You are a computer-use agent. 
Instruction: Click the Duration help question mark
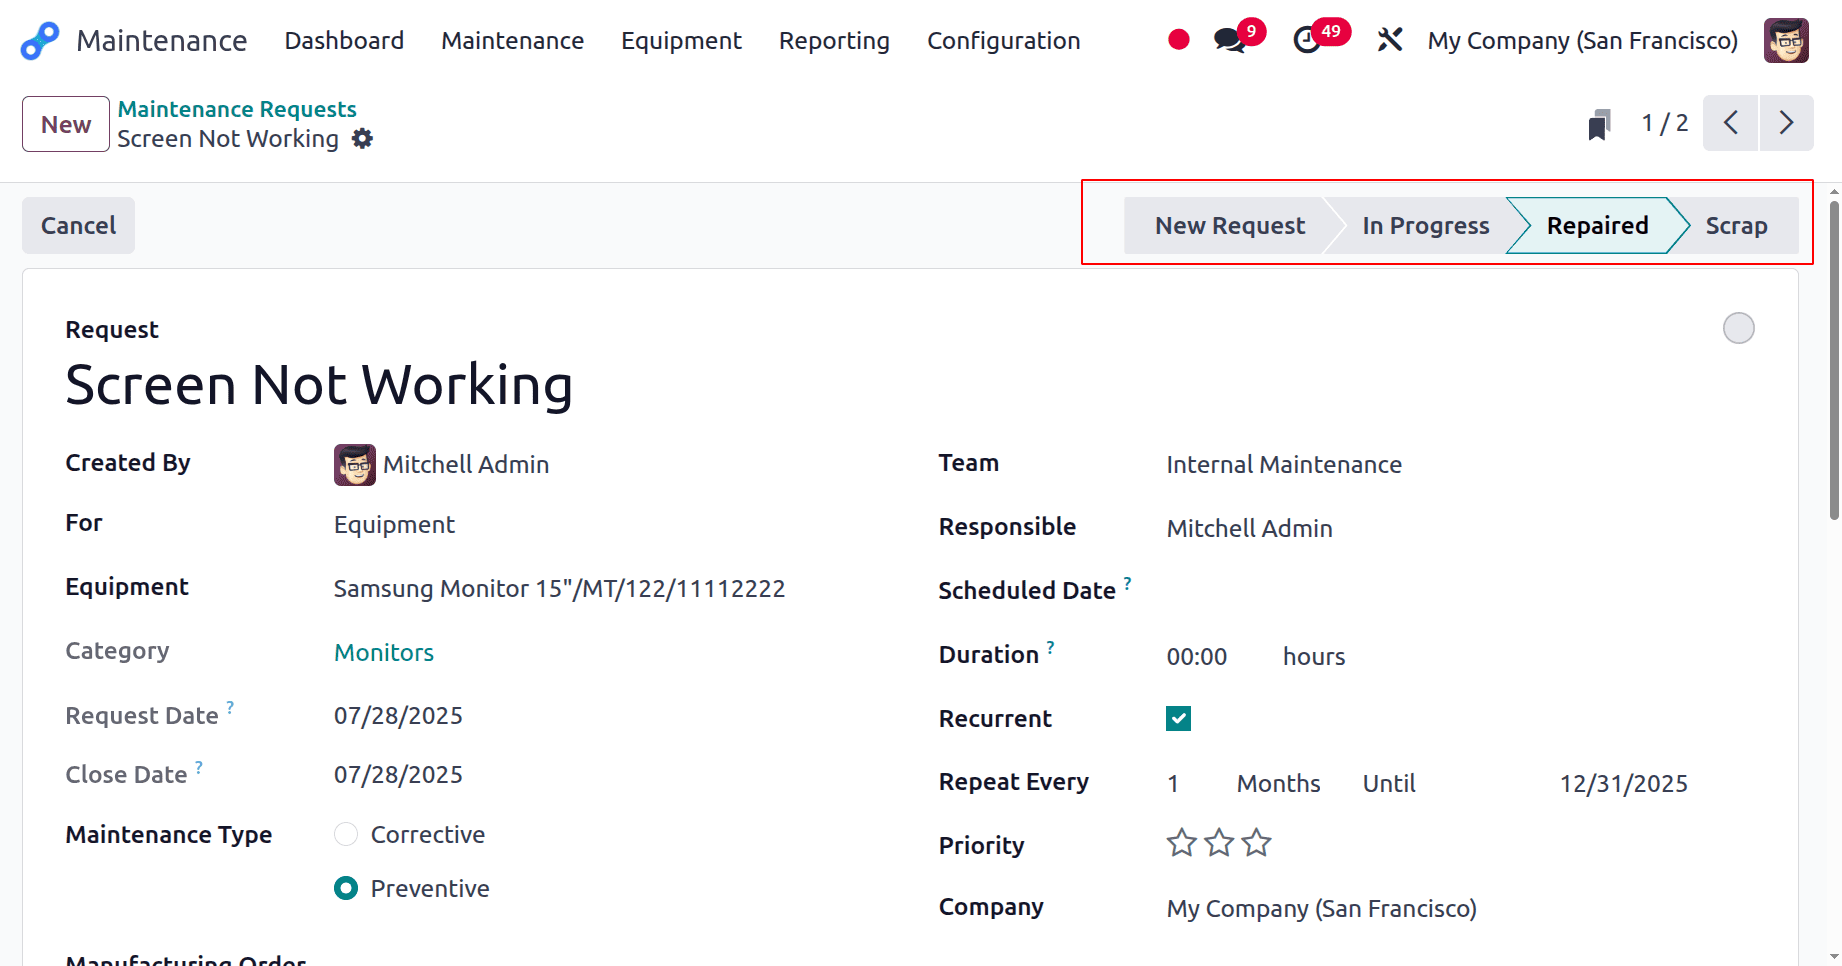coord(1050,647)
